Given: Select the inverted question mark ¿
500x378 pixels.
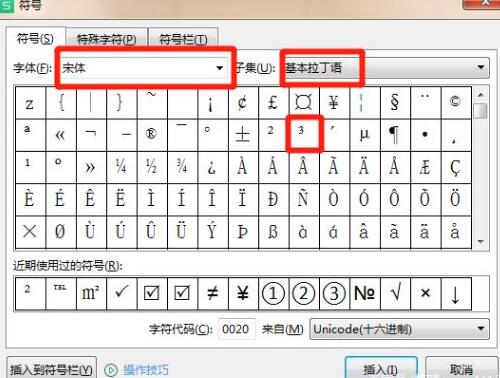Looking at the screenshot, I should pyautogui.click(x=213, y=167).
